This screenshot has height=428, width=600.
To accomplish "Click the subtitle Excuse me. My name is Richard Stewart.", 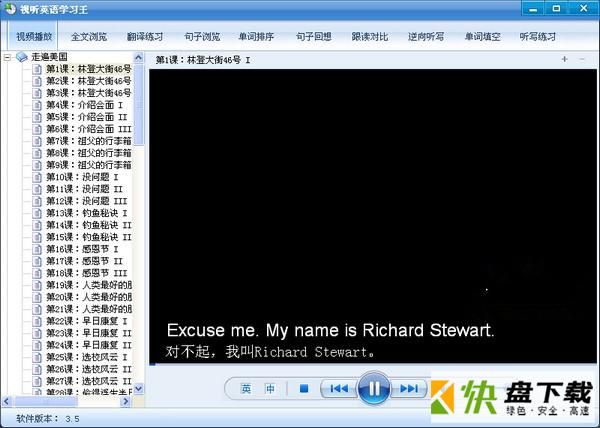I will [x=330, y=330].
